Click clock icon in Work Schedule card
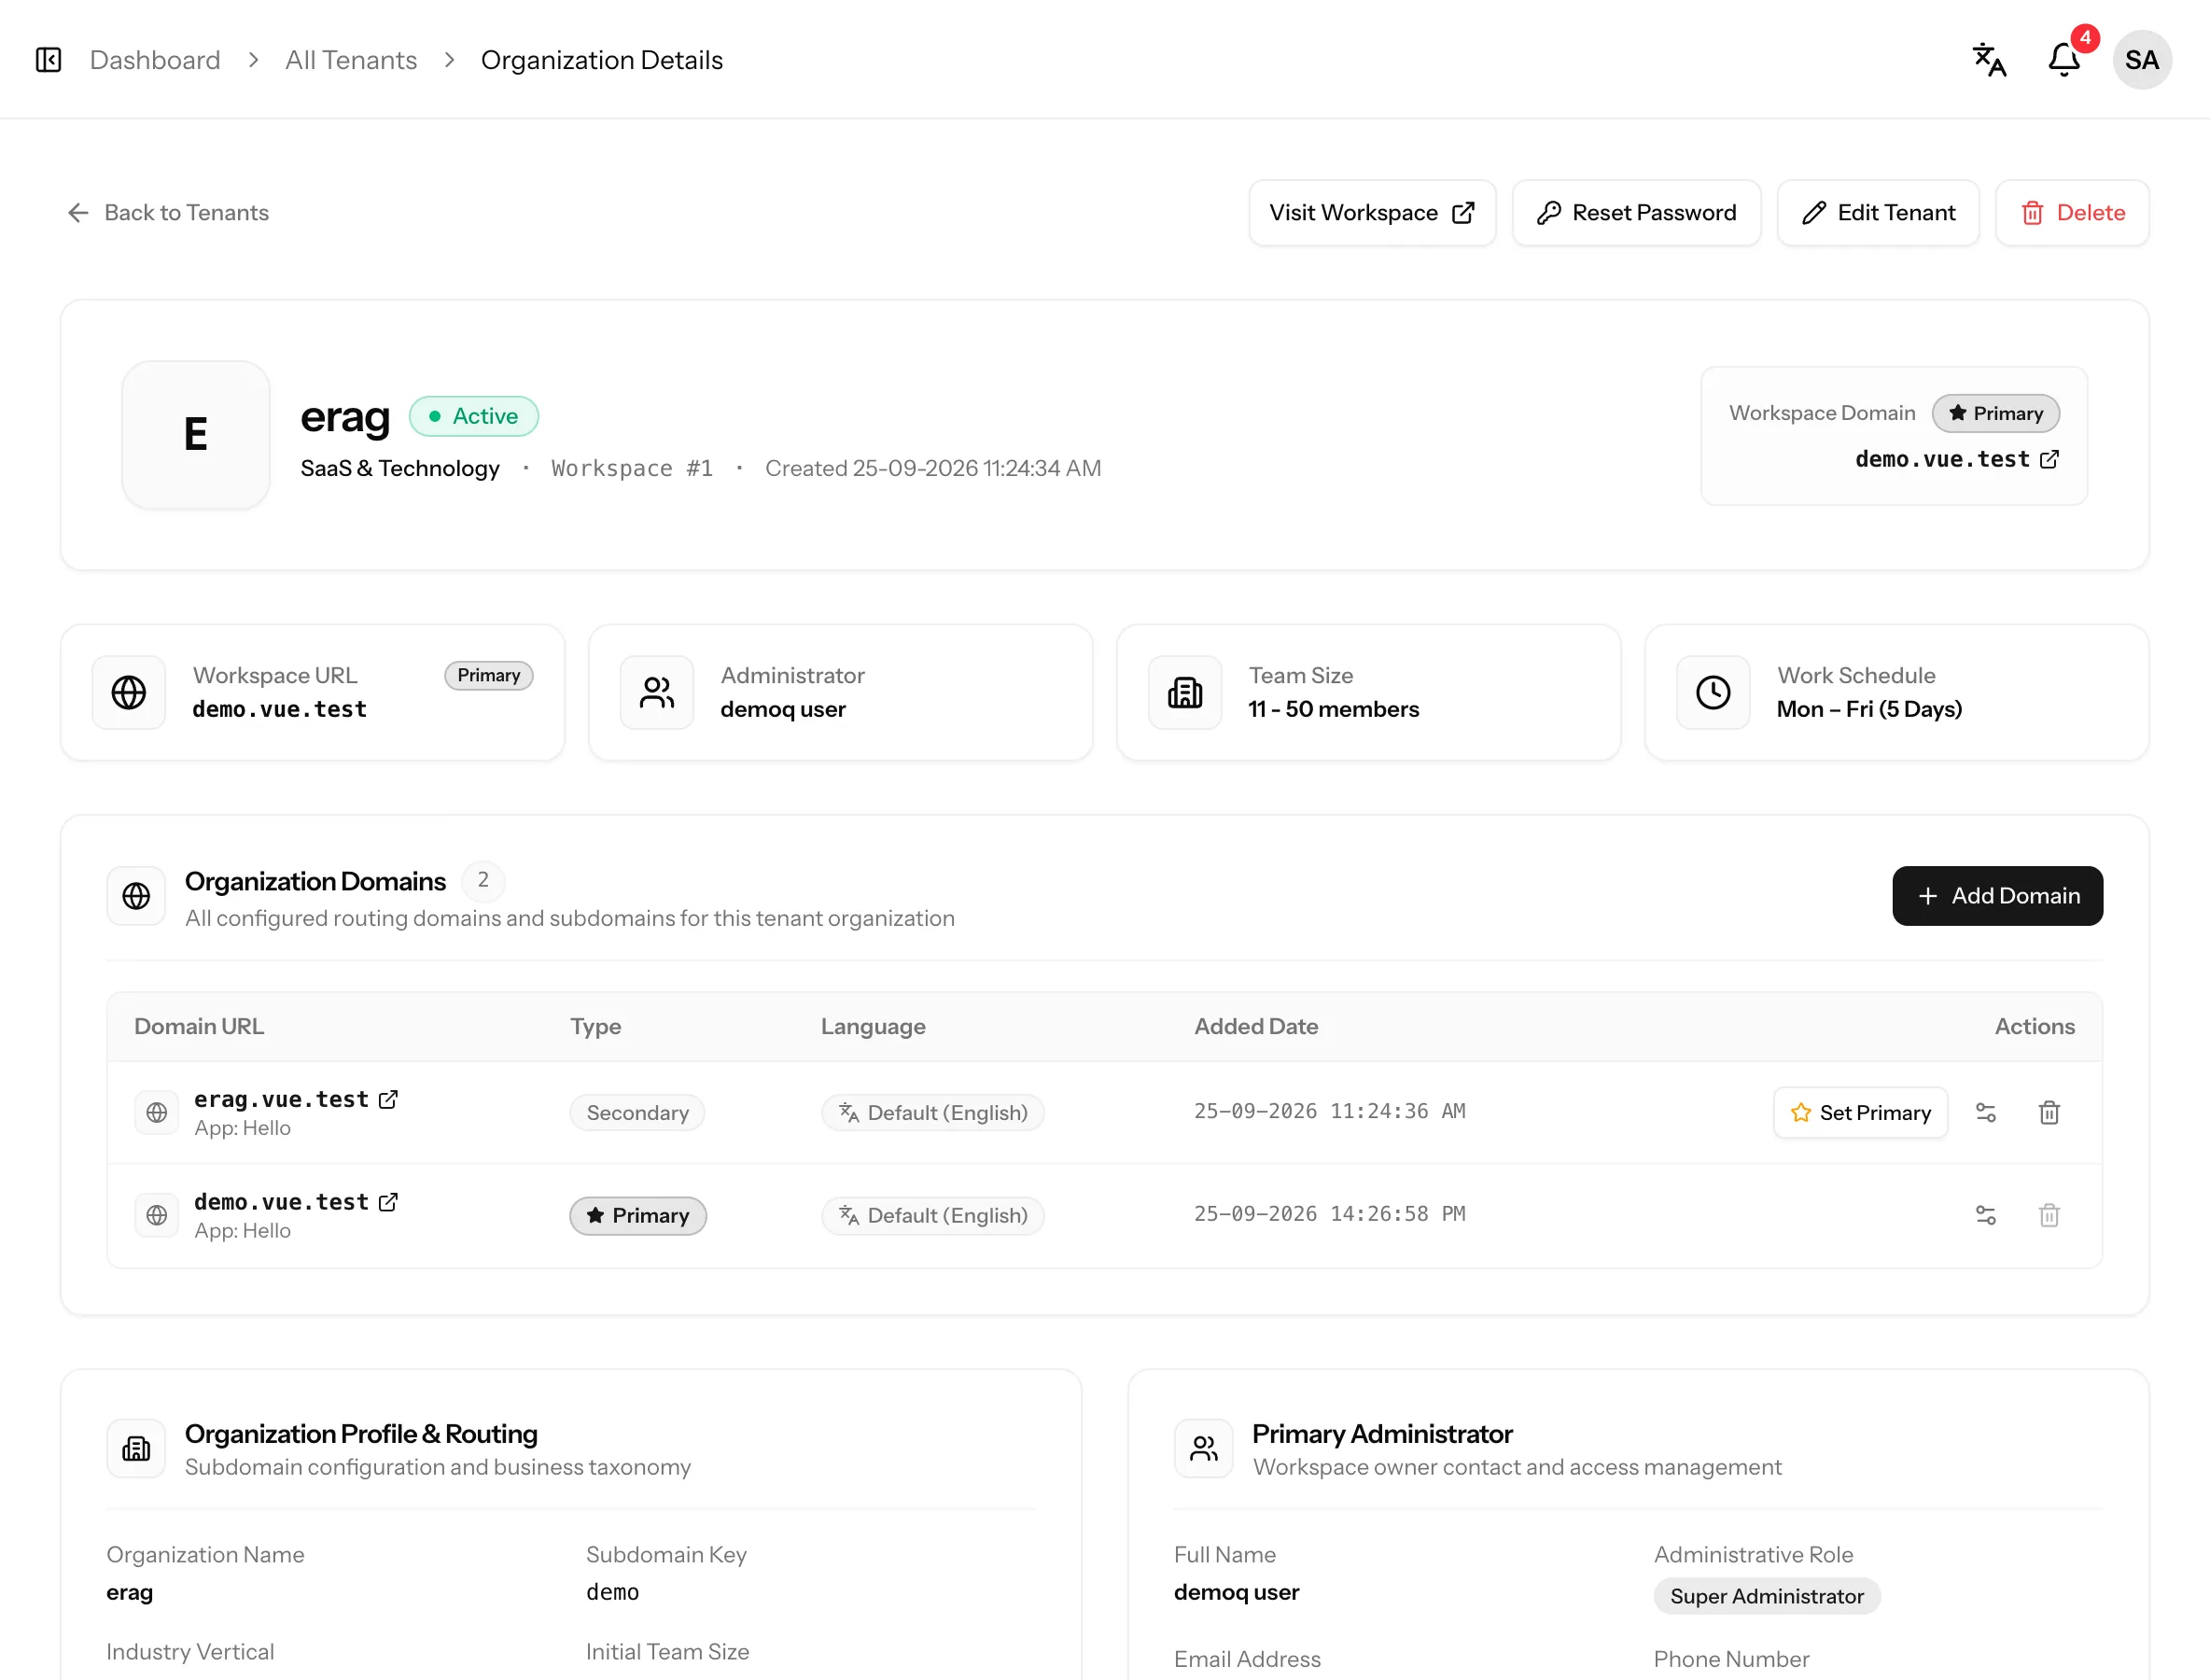 (1713, 692)
